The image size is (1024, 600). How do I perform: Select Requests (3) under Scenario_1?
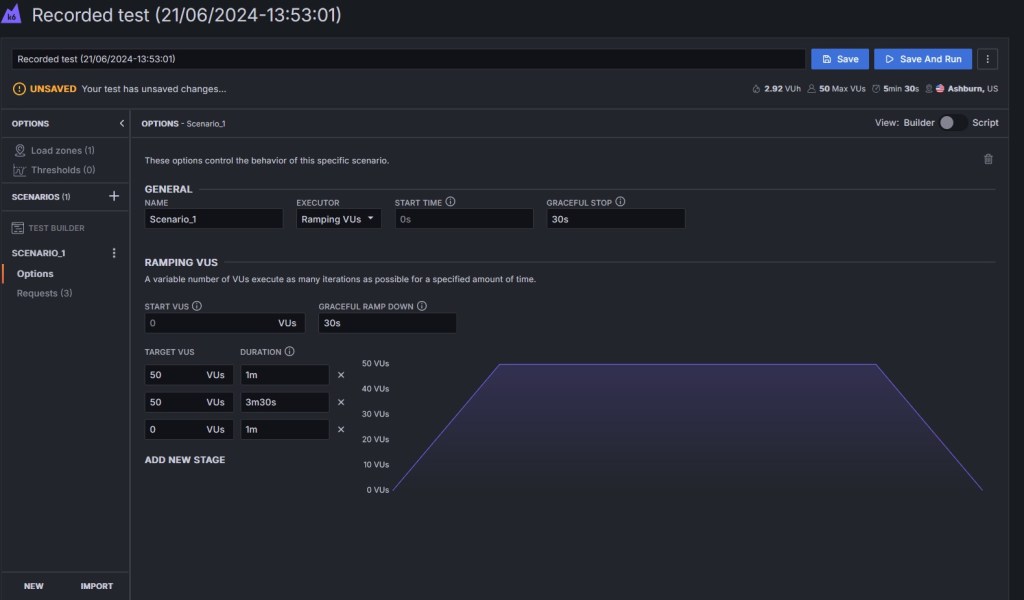pyautogui.click(x=44, y=293)
